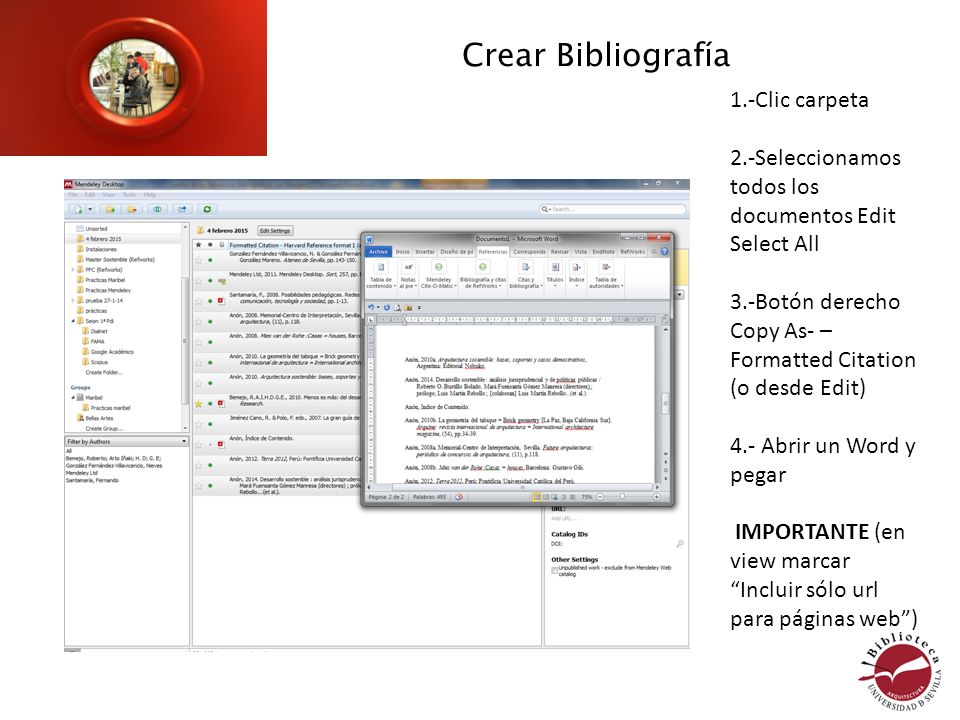Open PDF icon on Santamaría 2008 row
This screenshot has height=720, width=960.
[x=221, y=301]
